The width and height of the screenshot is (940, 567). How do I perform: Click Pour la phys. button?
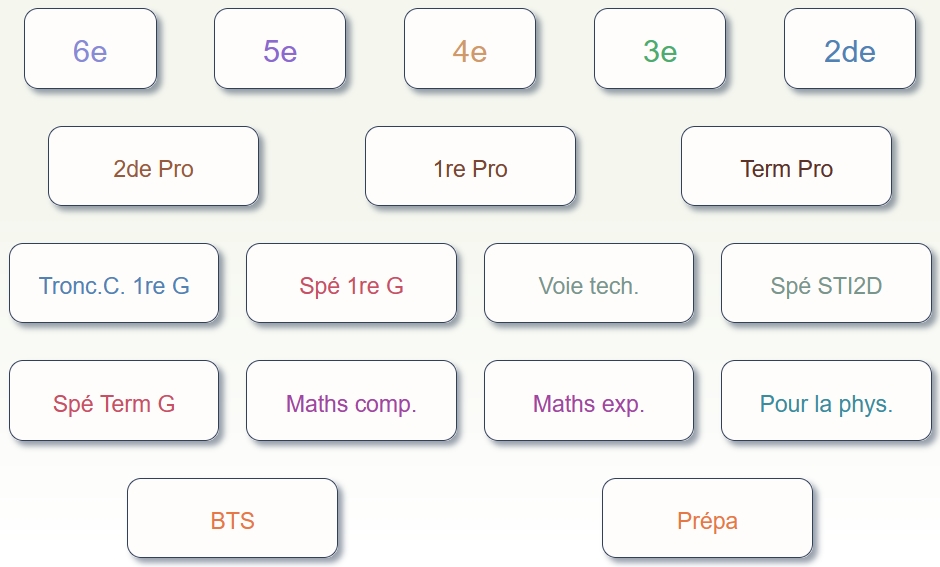pos(826,402)
